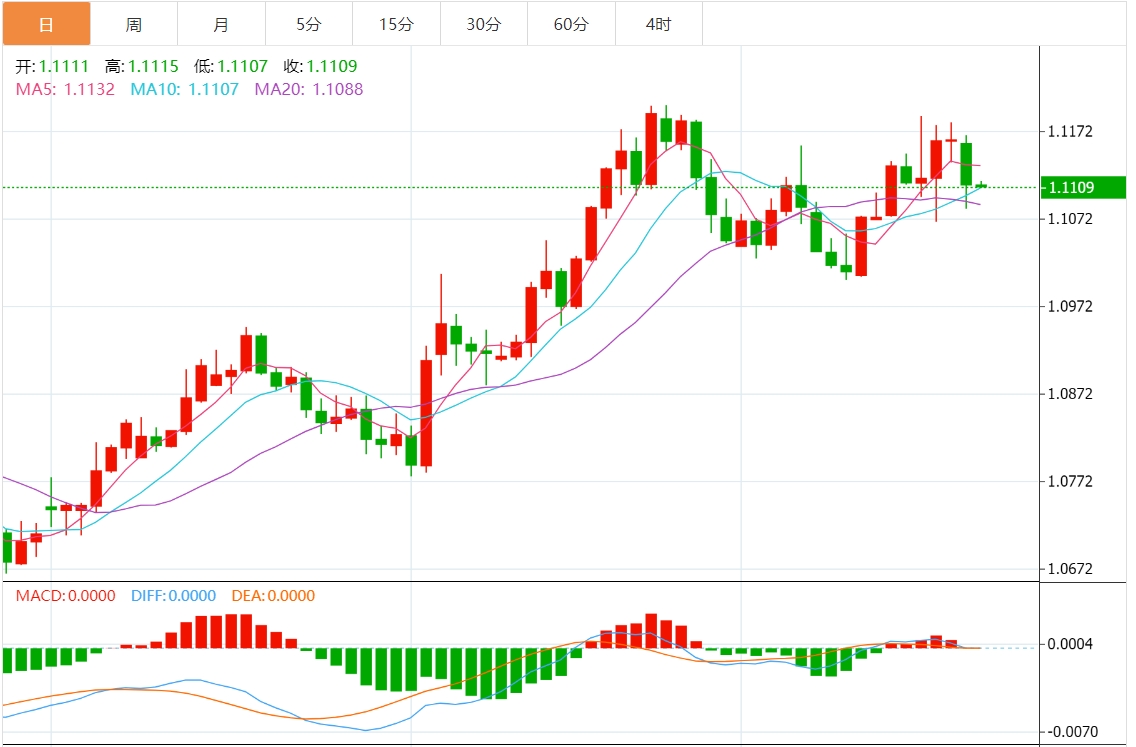Click the 开: 1.1111 opening price readout

(x=52, y=66)
